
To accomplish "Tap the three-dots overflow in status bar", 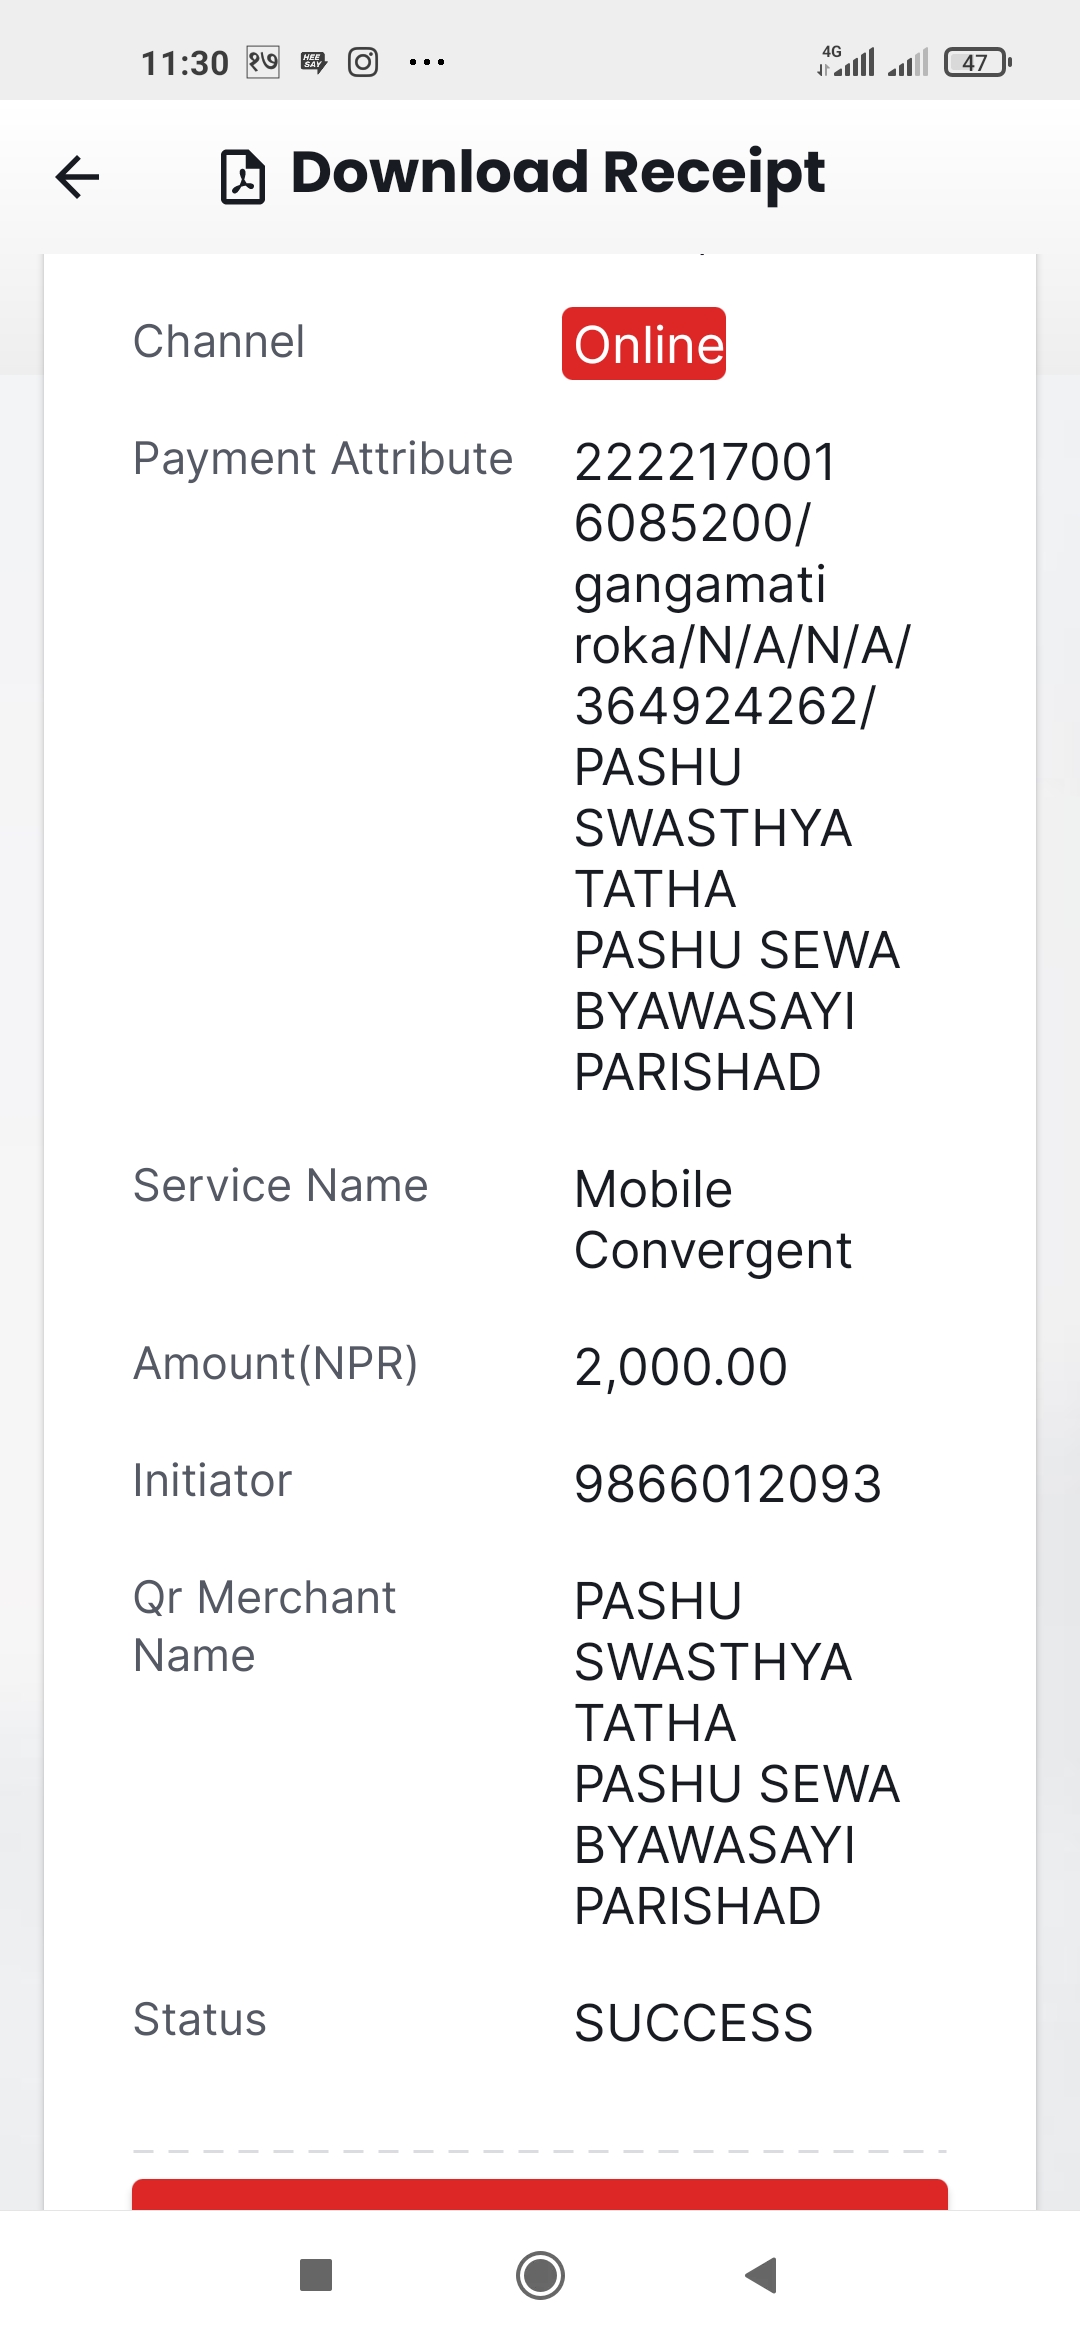I will click(x=427, y=62).
